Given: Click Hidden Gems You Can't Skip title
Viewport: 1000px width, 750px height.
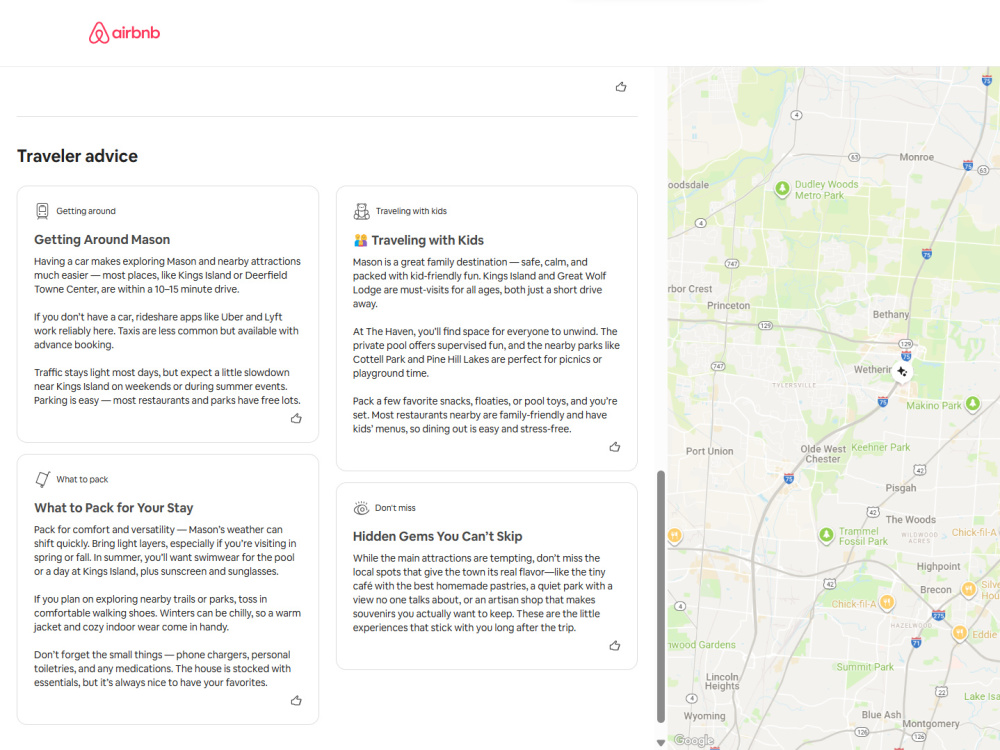Looking at the screenshot, I should (x=438, y=536).
